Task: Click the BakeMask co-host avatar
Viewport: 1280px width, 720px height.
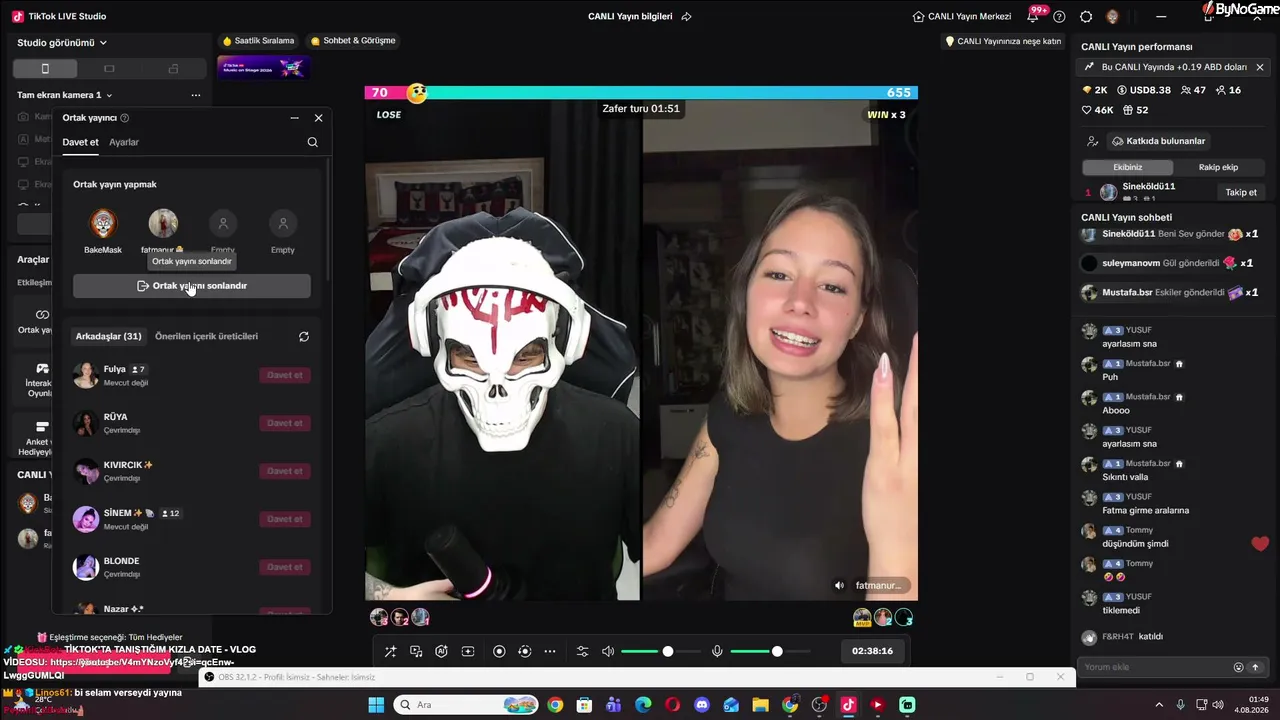Action: 103,223
